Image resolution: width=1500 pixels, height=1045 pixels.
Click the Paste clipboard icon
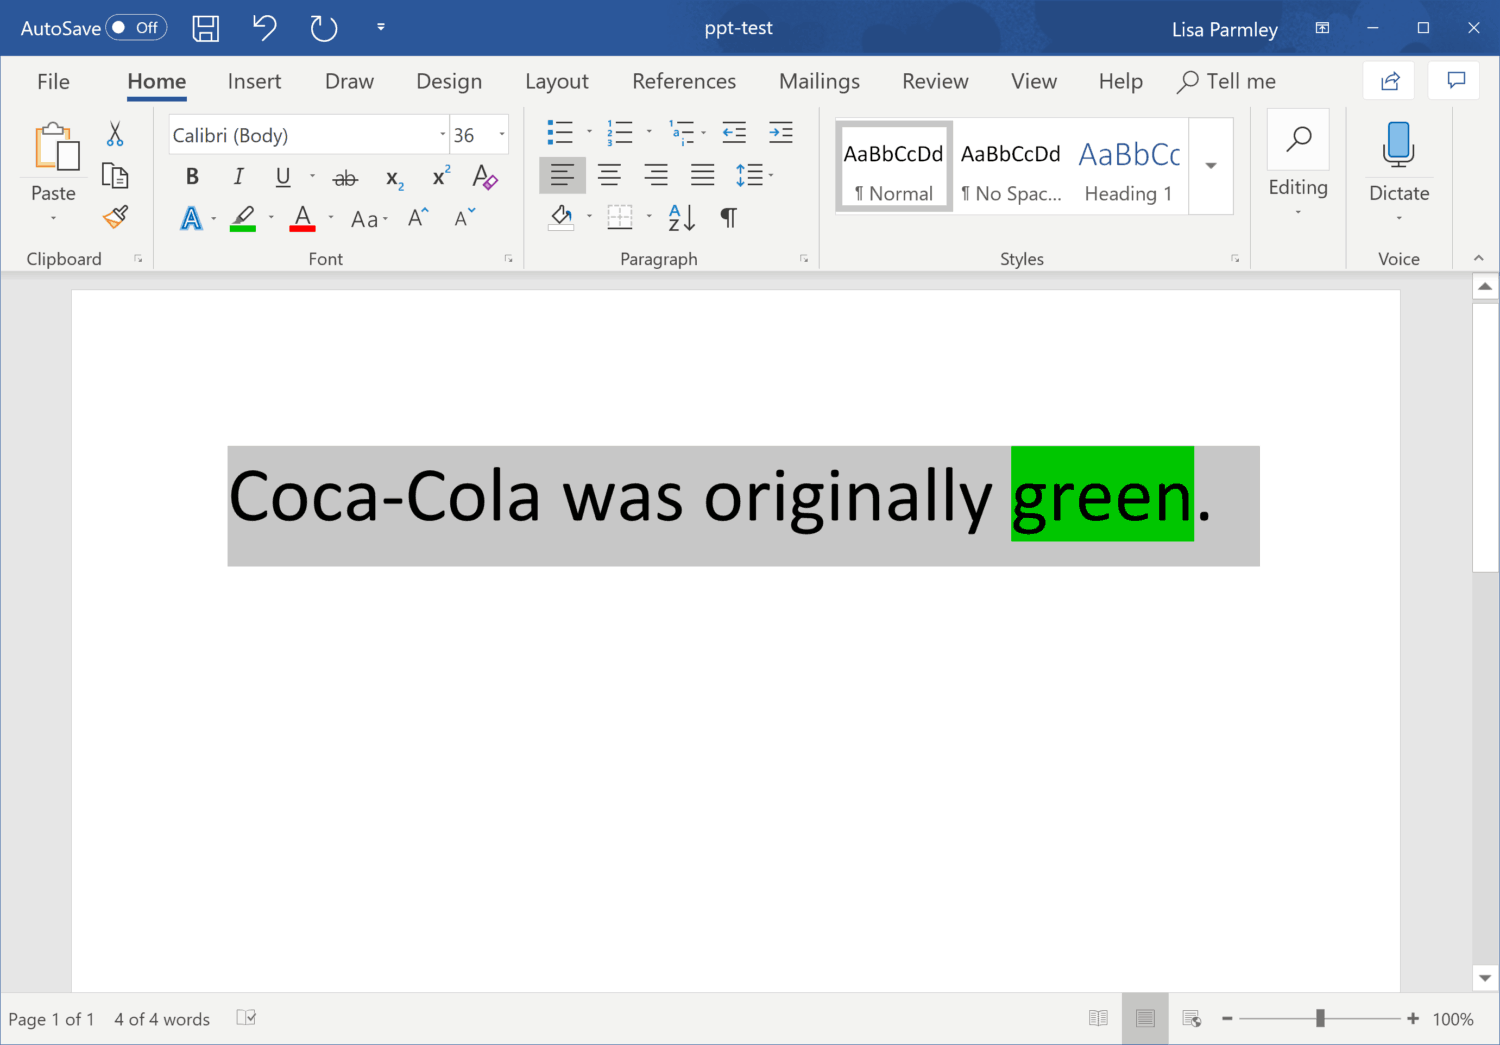57,147
